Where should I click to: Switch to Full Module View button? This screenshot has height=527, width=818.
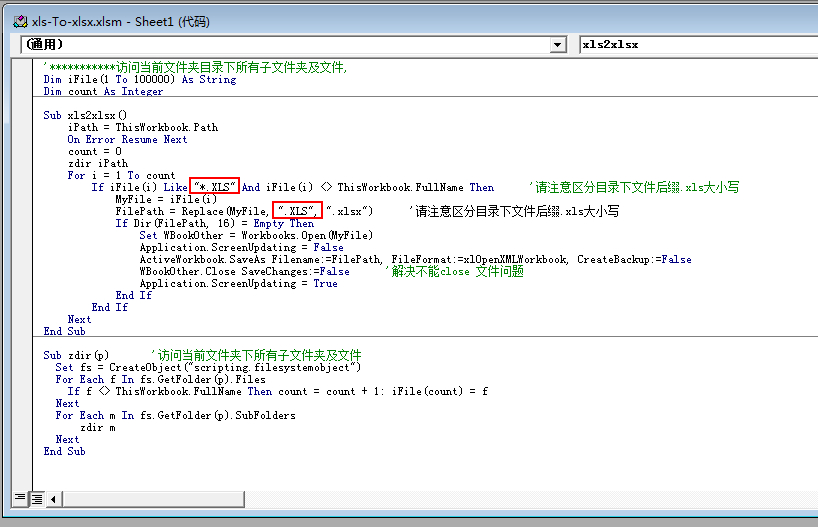tap(37, 499)
